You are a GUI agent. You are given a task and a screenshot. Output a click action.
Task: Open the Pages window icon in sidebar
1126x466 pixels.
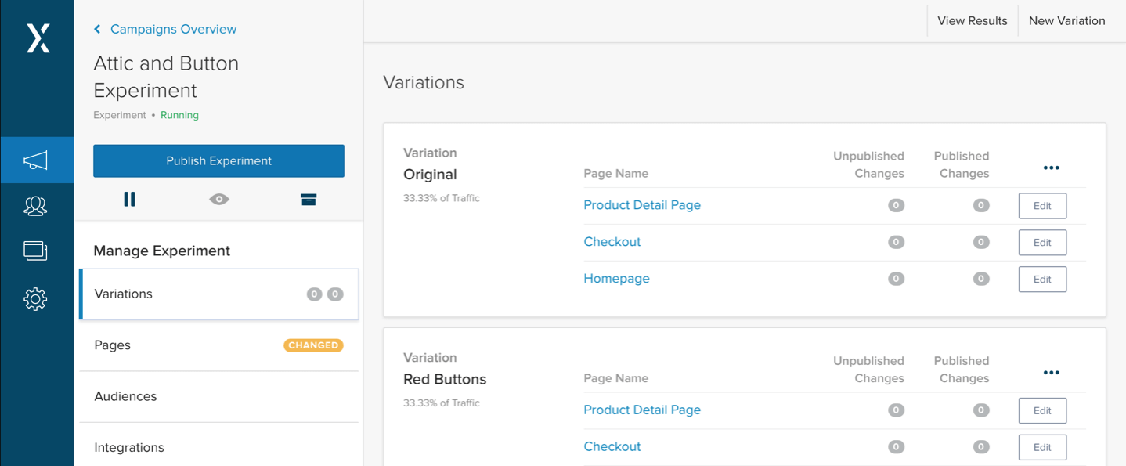[35, 250]
